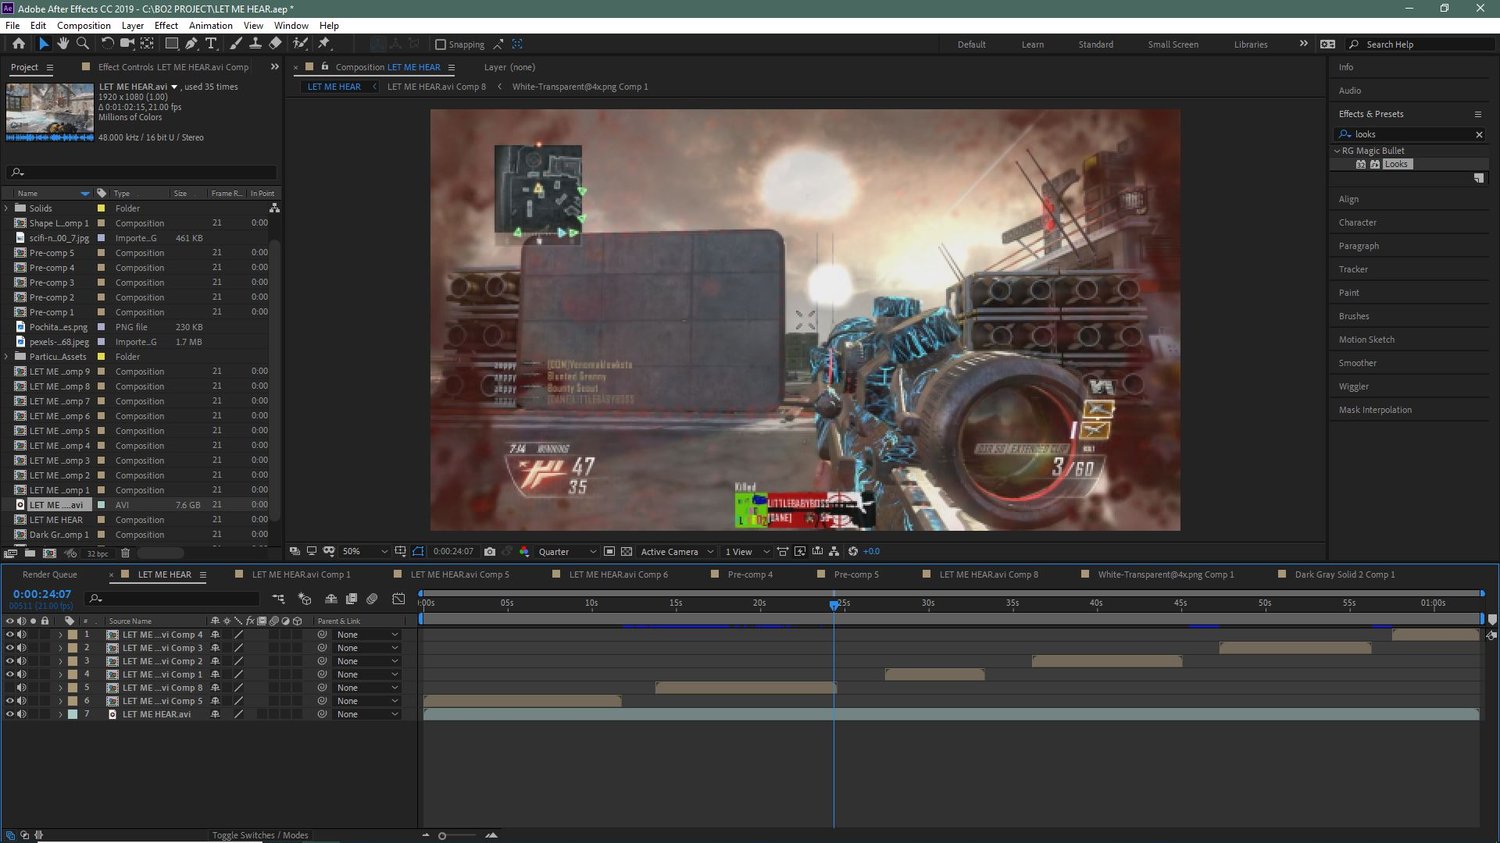Hide layer 3 Comp 2 video eye
Screen dimensions: 1500x843
[x=10, y=661]
